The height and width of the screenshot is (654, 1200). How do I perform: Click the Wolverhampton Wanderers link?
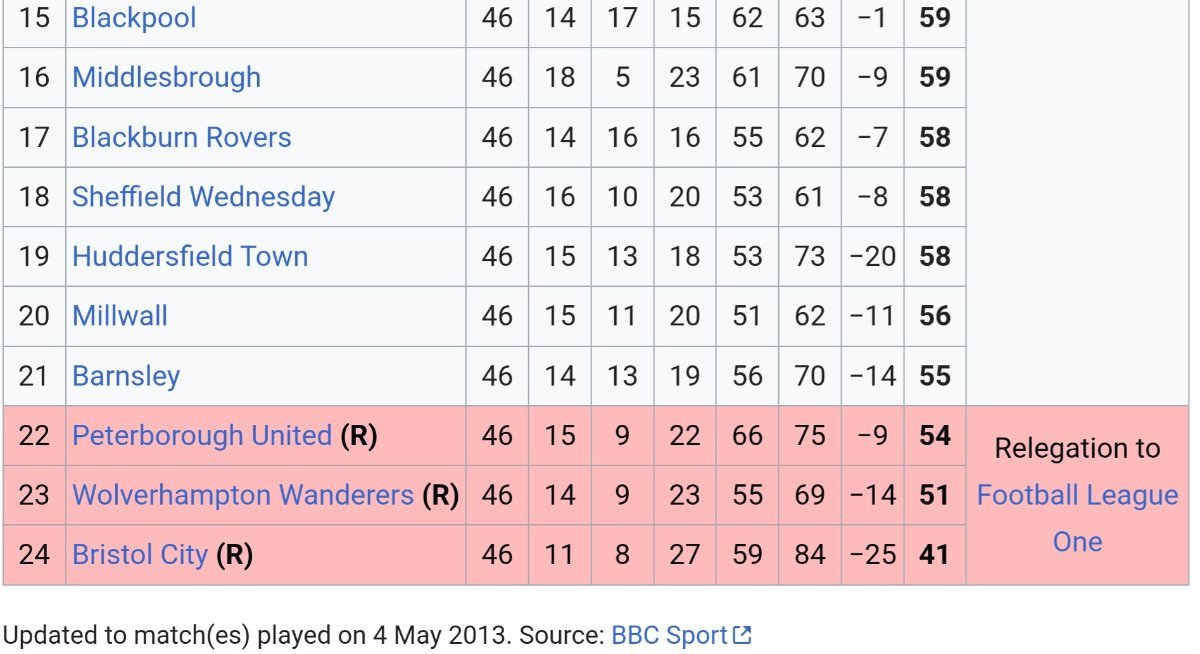coord(242,495)
